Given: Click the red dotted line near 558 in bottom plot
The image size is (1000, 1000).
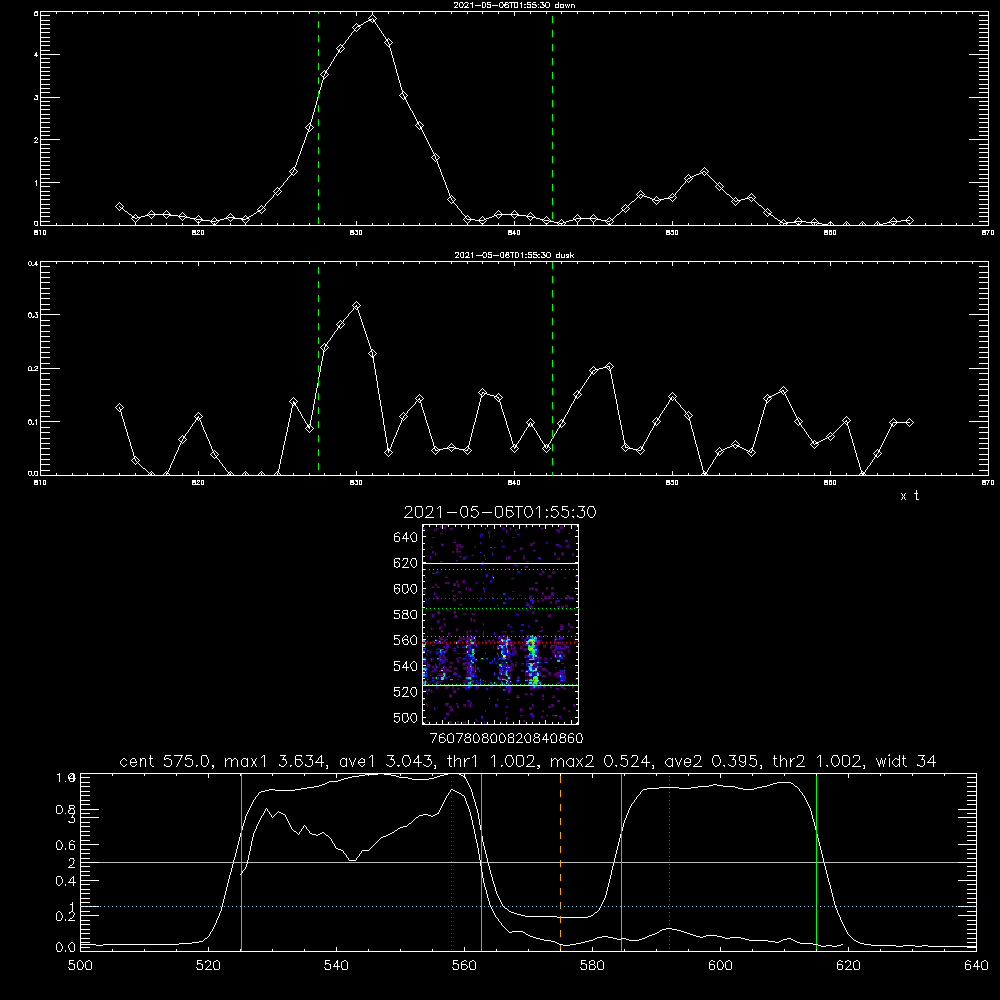Looking at the screenshot, I should coord(452,861).
